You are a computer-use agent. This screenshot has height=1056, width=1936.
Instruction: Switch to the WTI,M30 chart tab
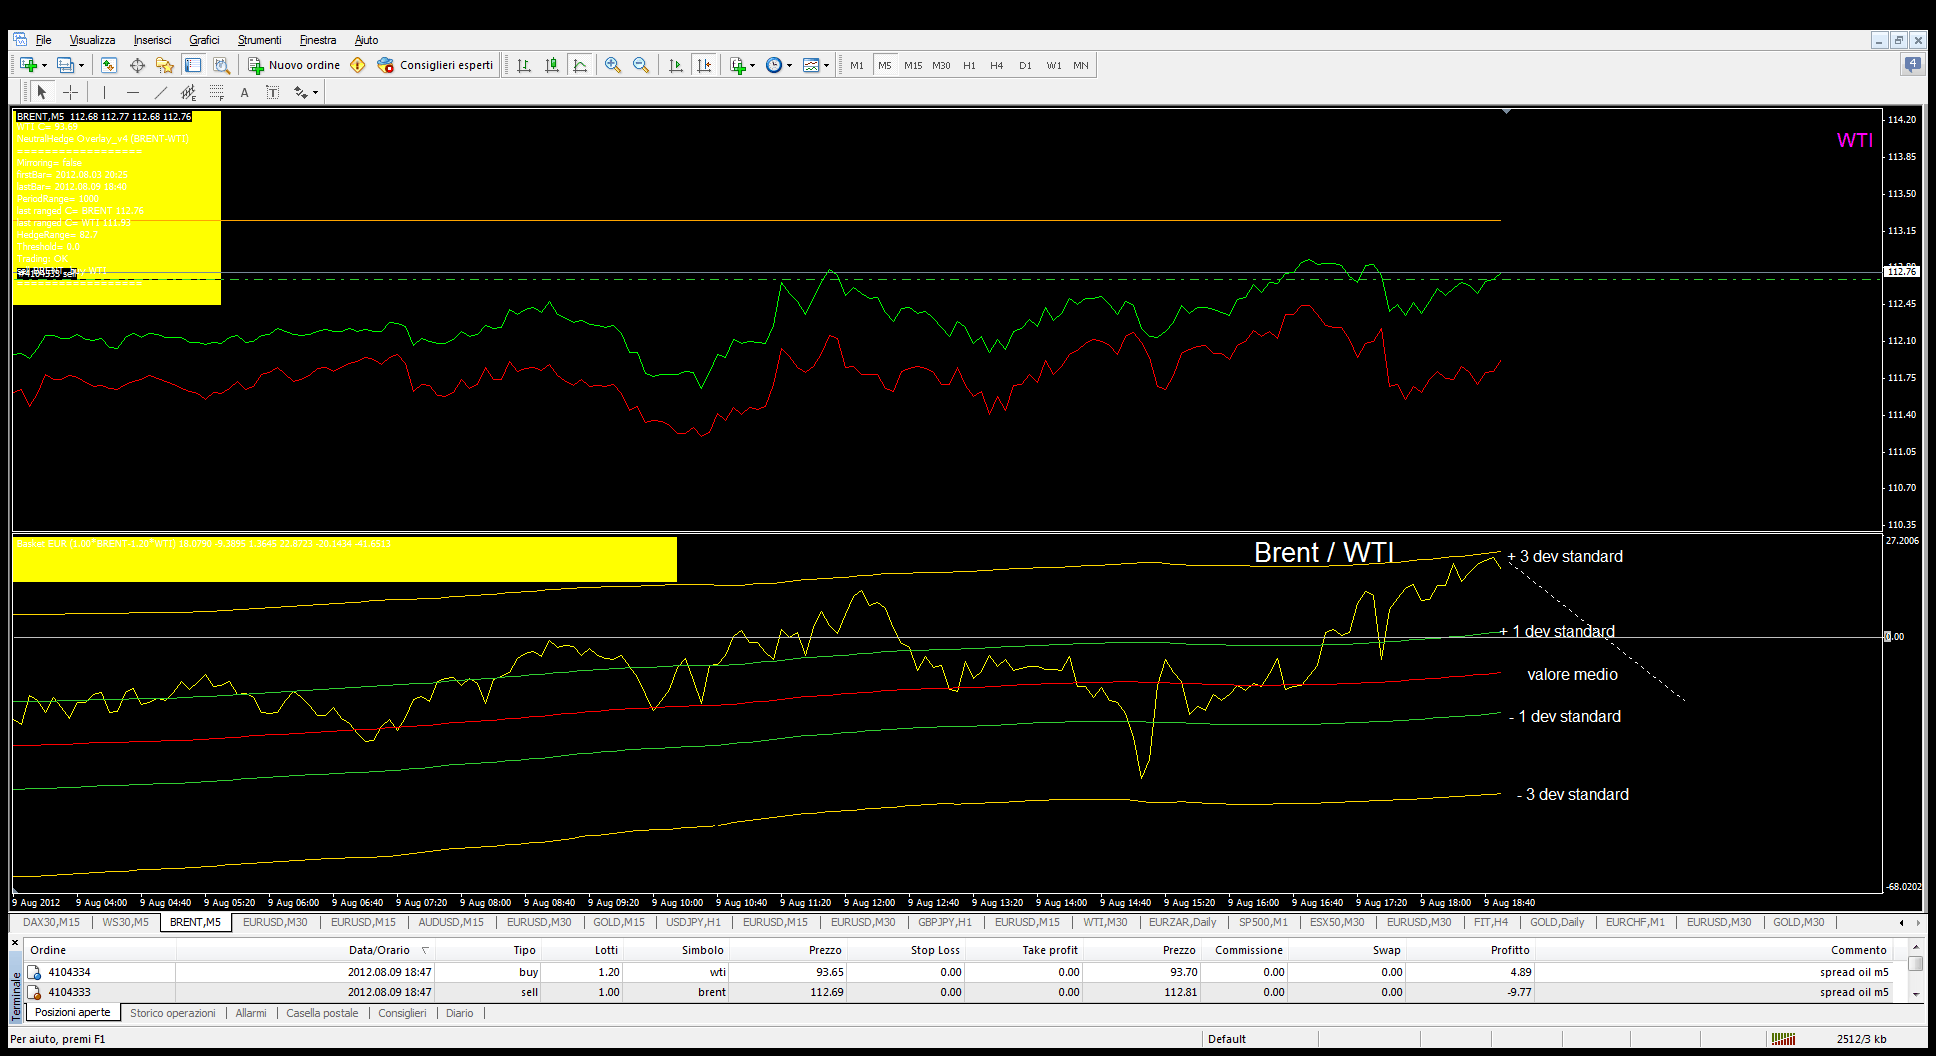point(1105,922)
